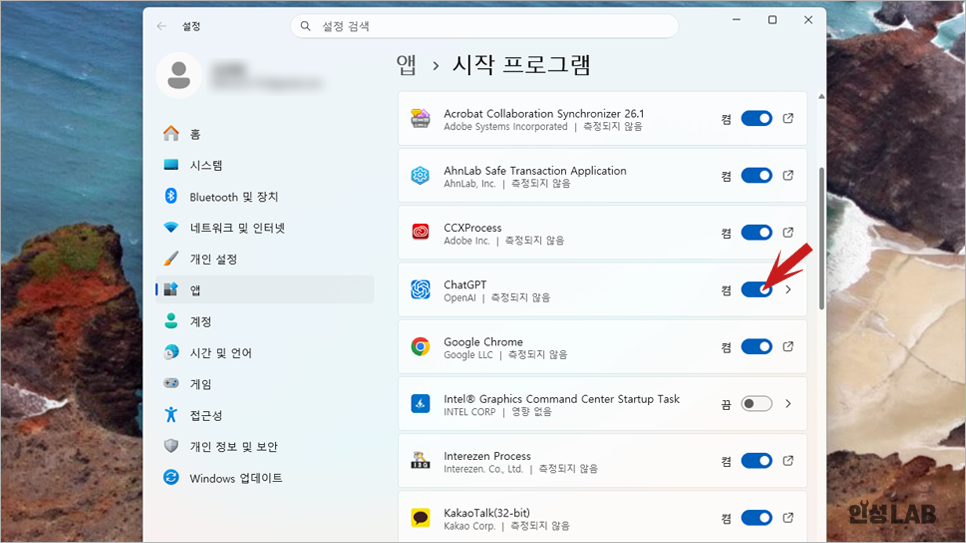Screen dimensions: 966x543
Task: Click the KakaoTalk app icon
Action: (420, 518)
